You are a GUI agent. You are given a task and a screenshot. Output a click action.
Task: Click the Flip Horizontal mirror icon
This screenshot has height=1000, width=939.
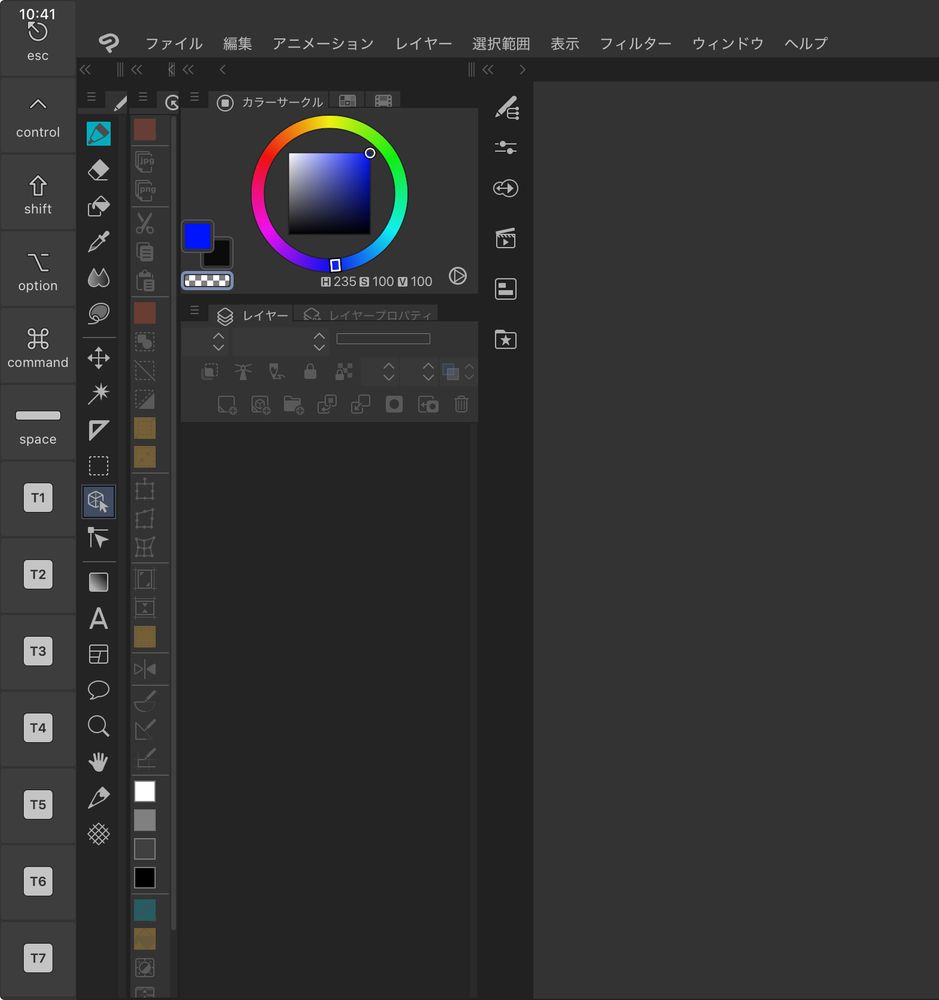click(145, 669)
